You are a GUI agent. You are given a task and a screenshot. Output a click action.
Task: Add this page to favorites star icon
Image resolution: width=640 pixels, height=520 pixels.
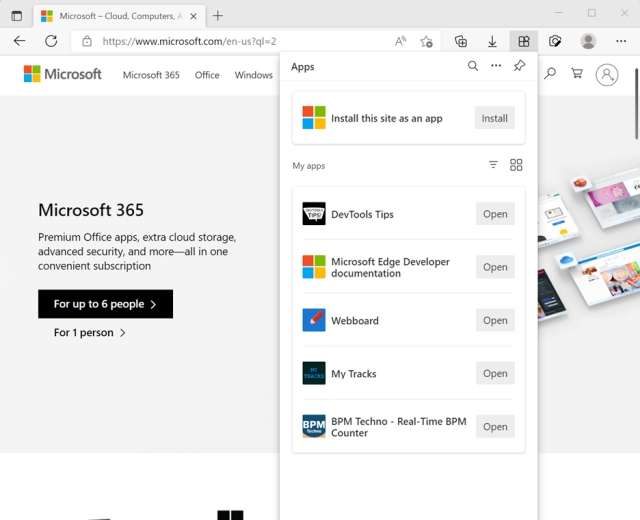pos(427,41)
